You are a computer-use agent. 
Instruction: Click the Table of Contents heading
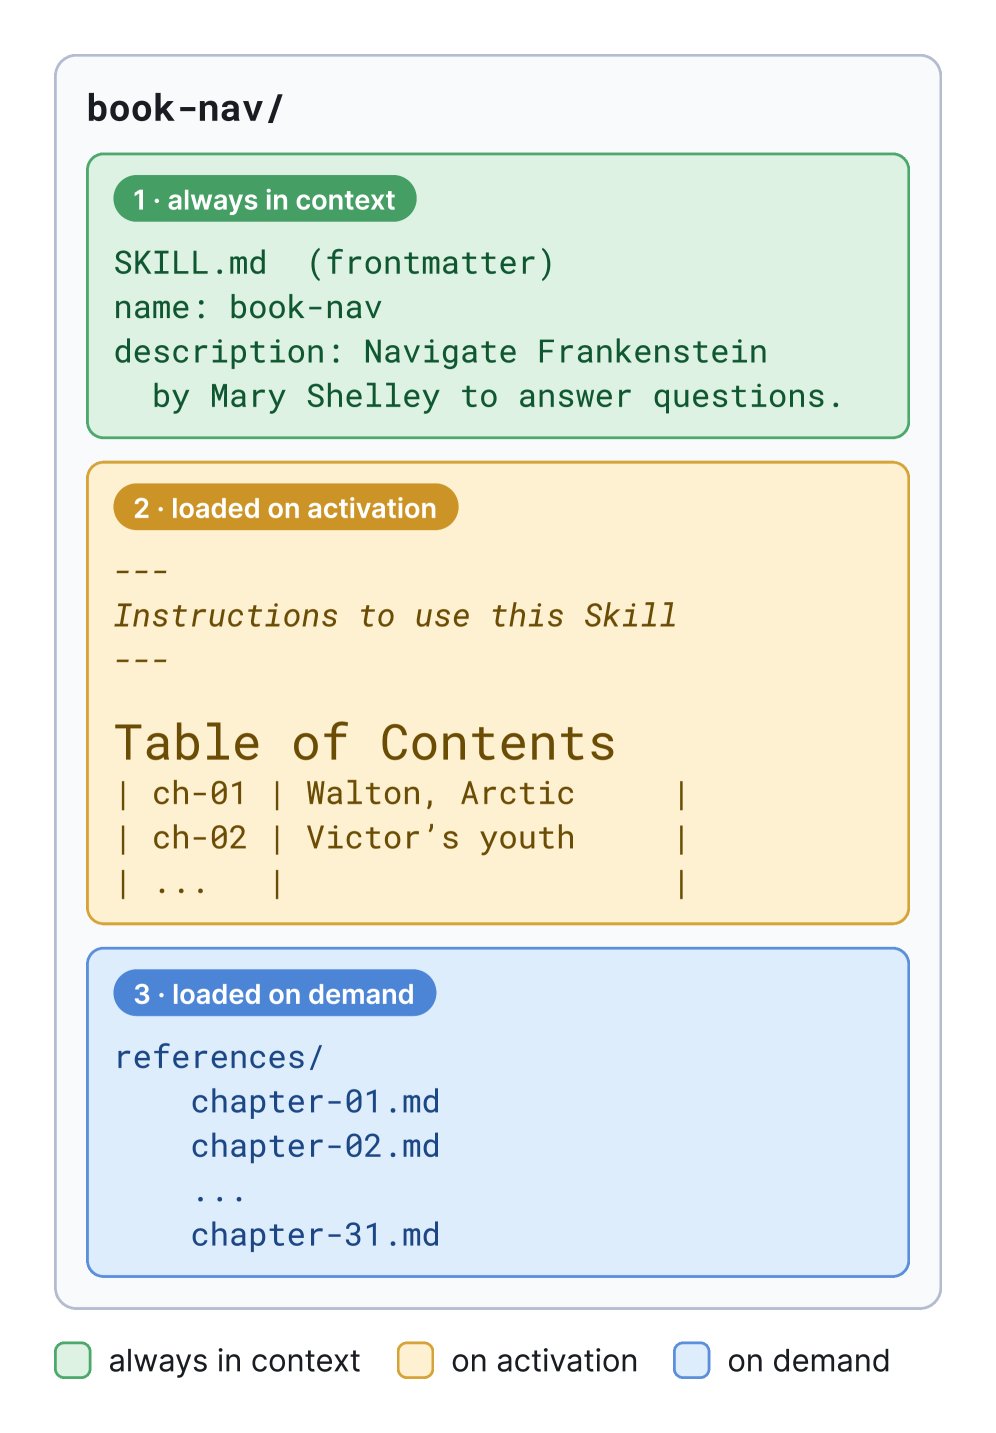(365, 743)
